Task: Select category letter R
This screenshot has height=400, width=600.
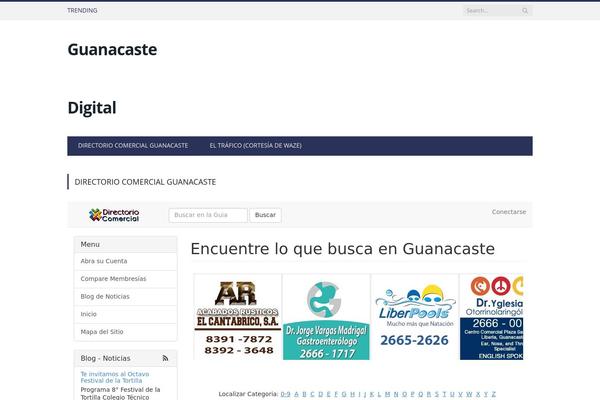Action: point(429,394)
